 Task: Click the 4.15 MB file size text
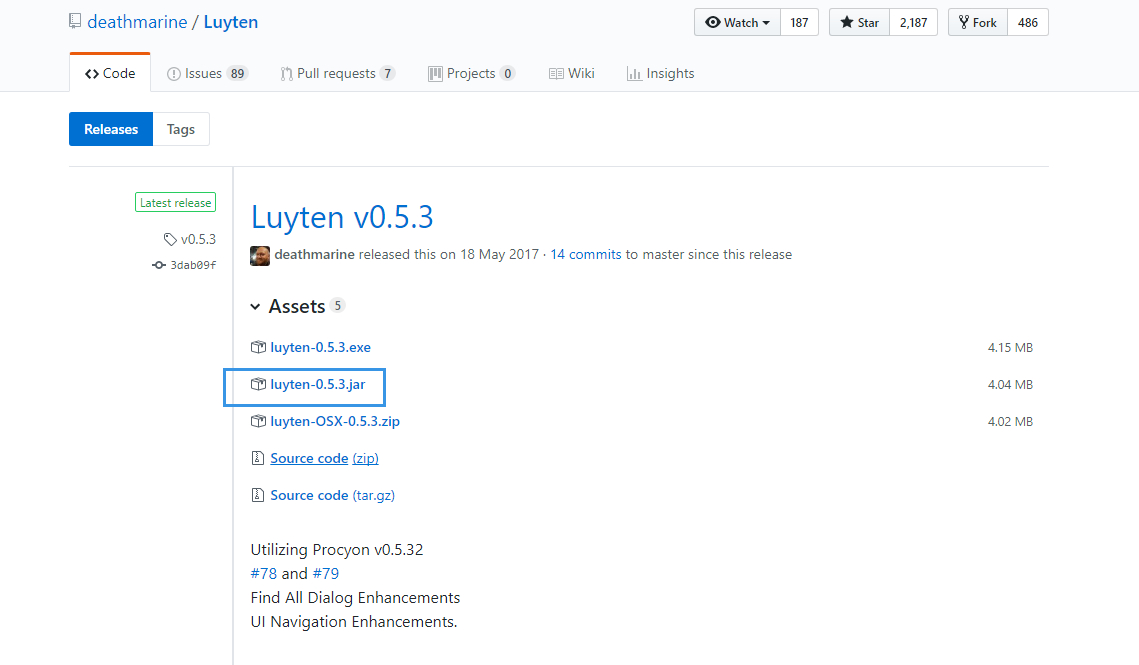pos(1010,347)
